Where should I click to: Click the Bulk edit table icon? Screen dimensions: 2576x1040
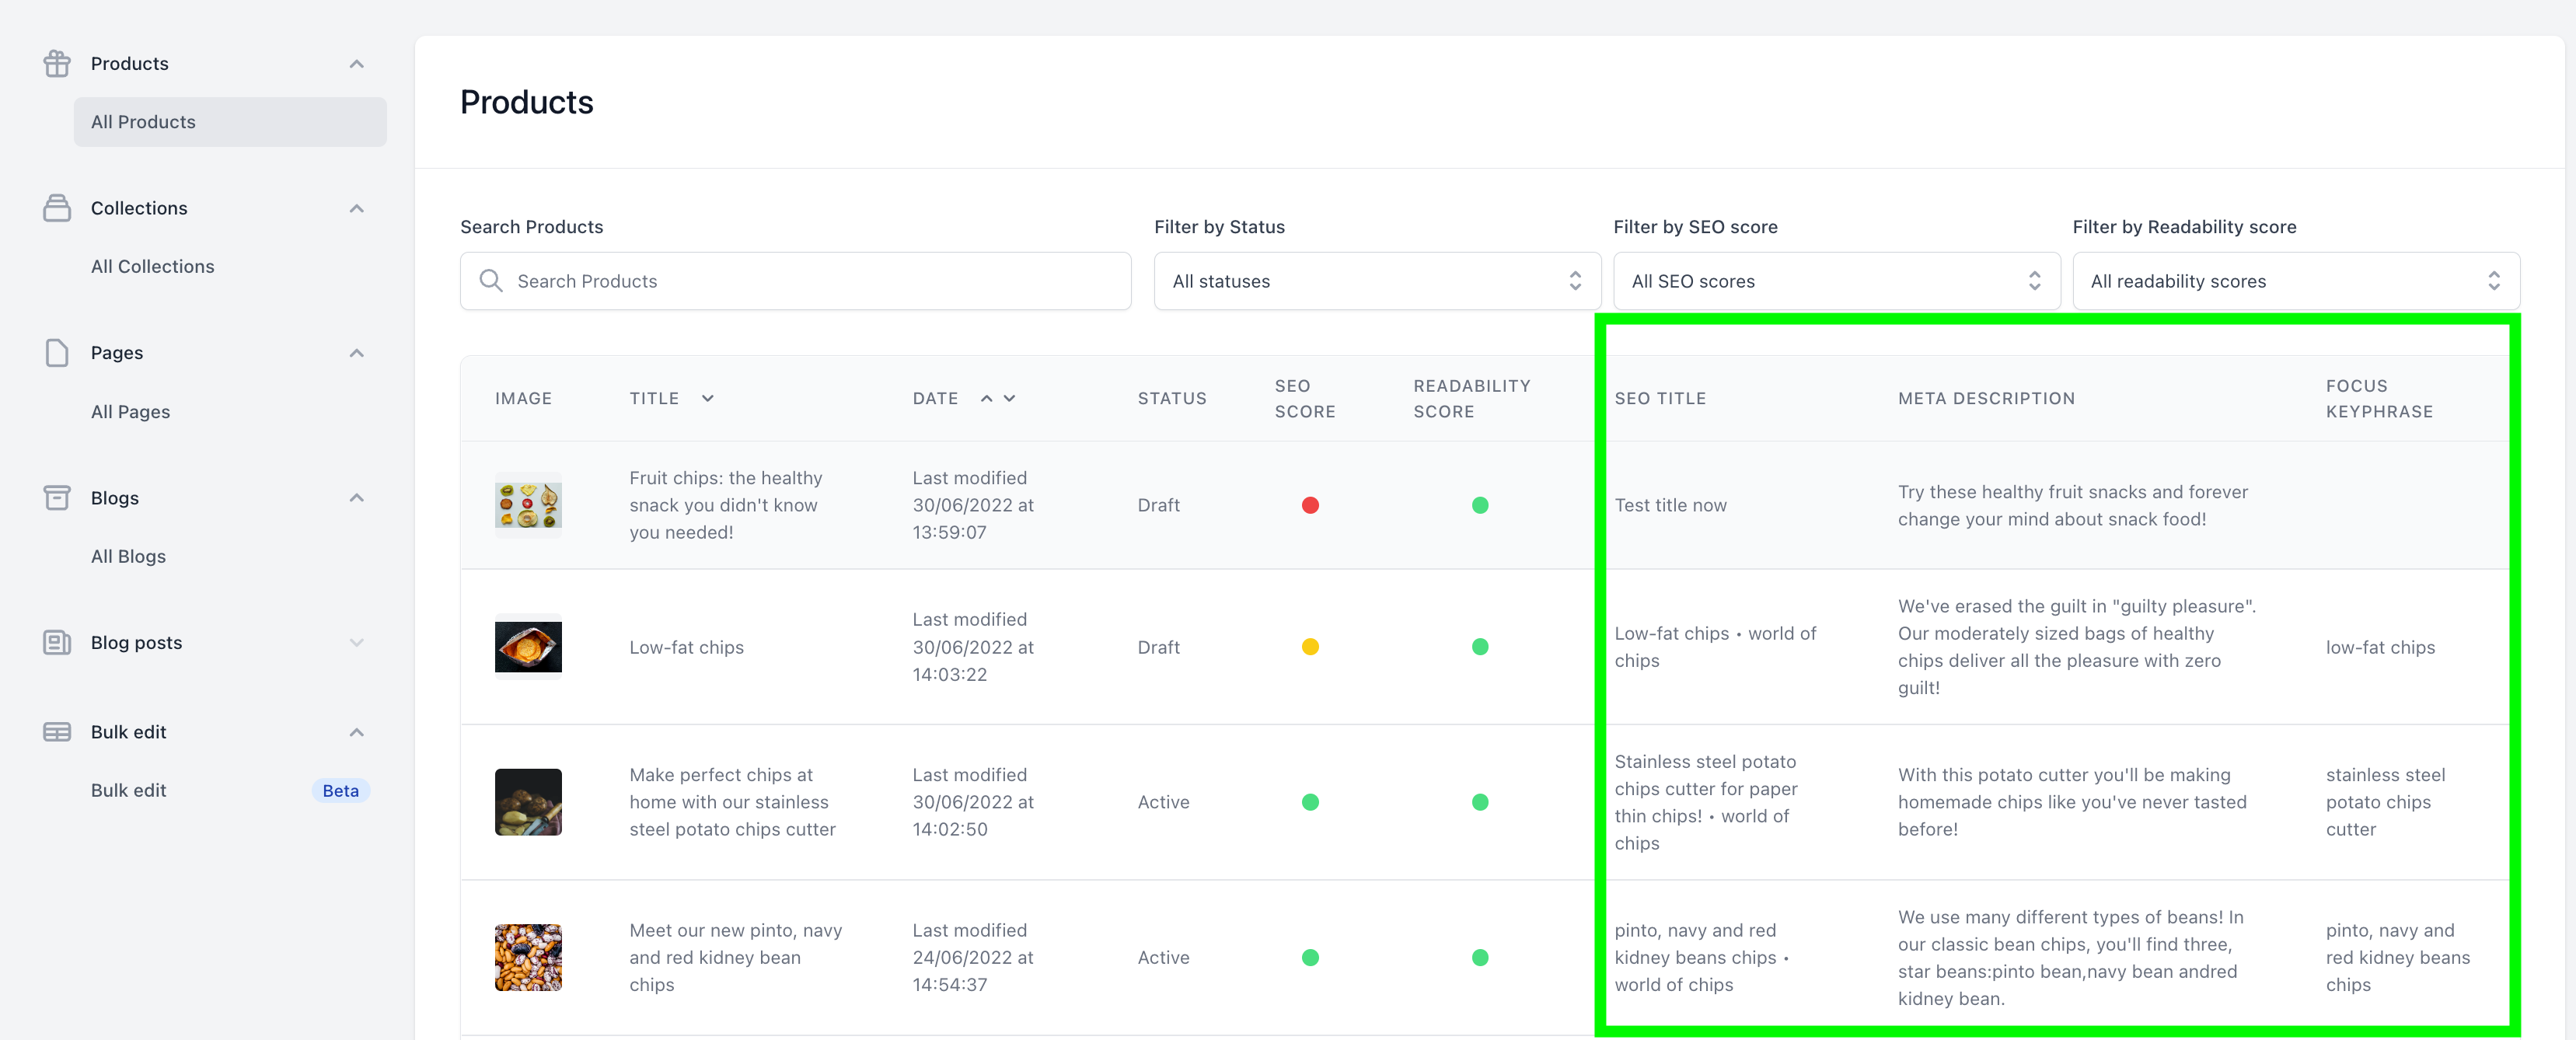coord(57,732)
